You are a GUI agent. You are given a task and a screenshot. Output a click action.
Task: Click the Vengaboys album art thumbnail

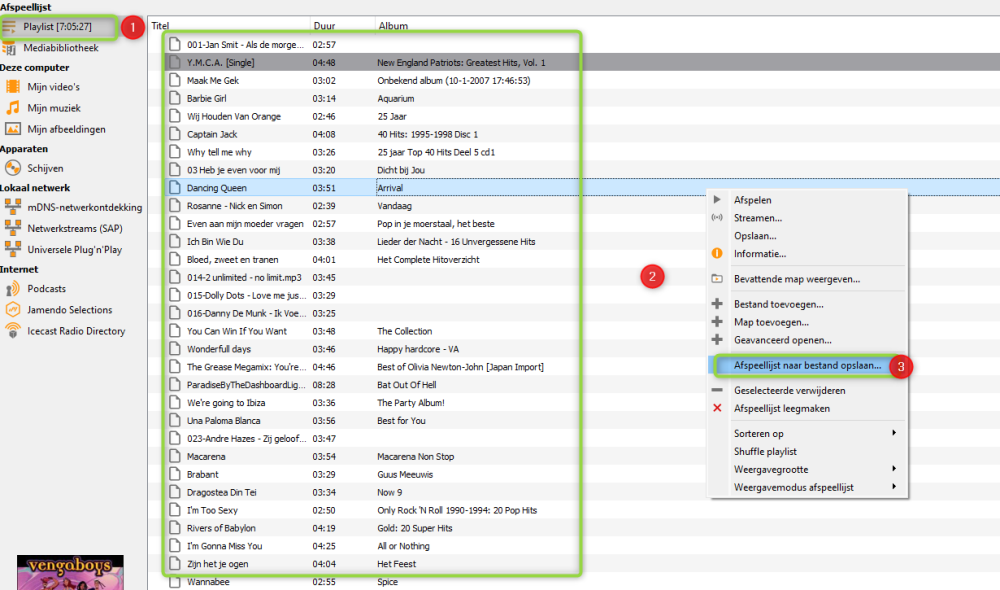click(70, 572)
